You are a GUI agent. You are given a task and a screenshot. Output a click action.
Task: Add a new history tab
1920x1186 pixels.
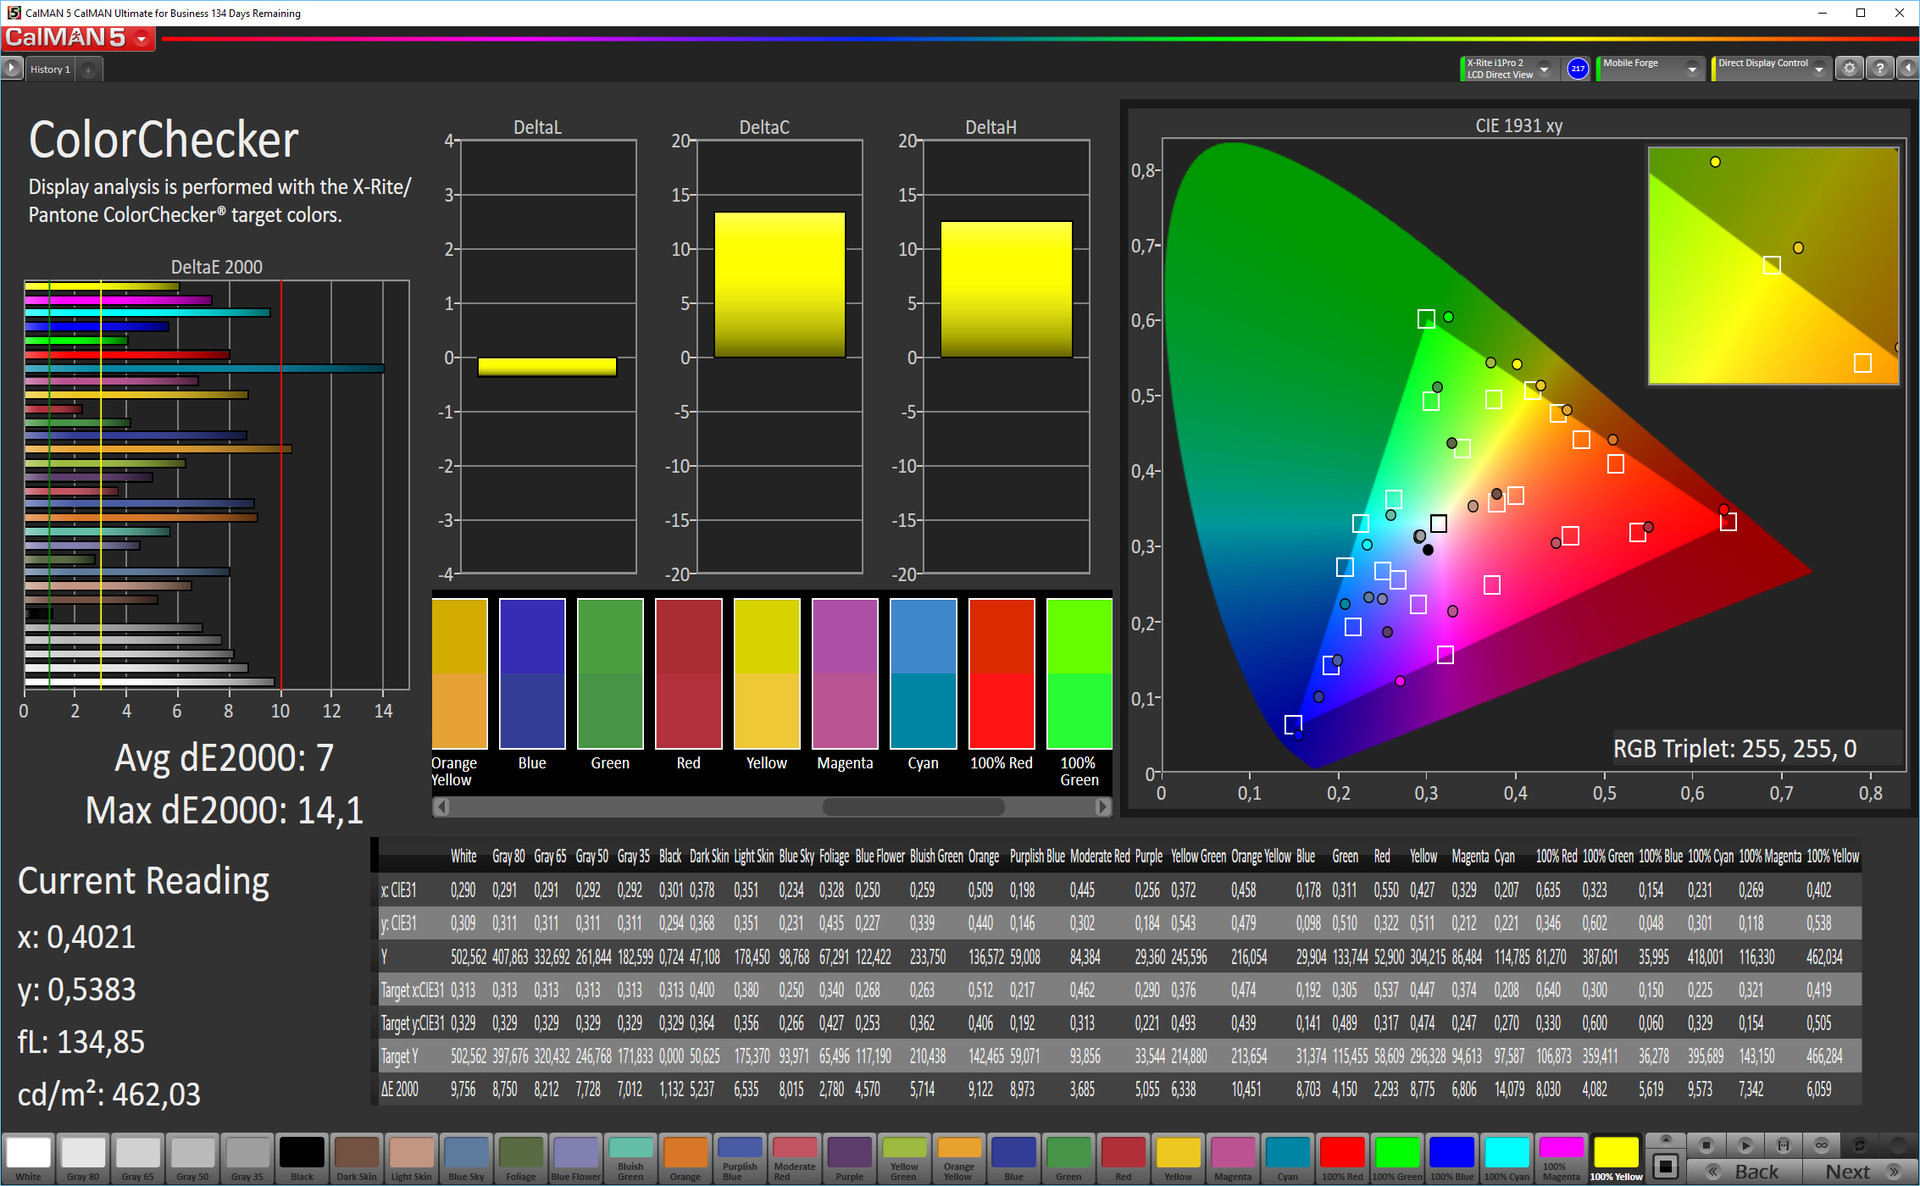point(89,69)
